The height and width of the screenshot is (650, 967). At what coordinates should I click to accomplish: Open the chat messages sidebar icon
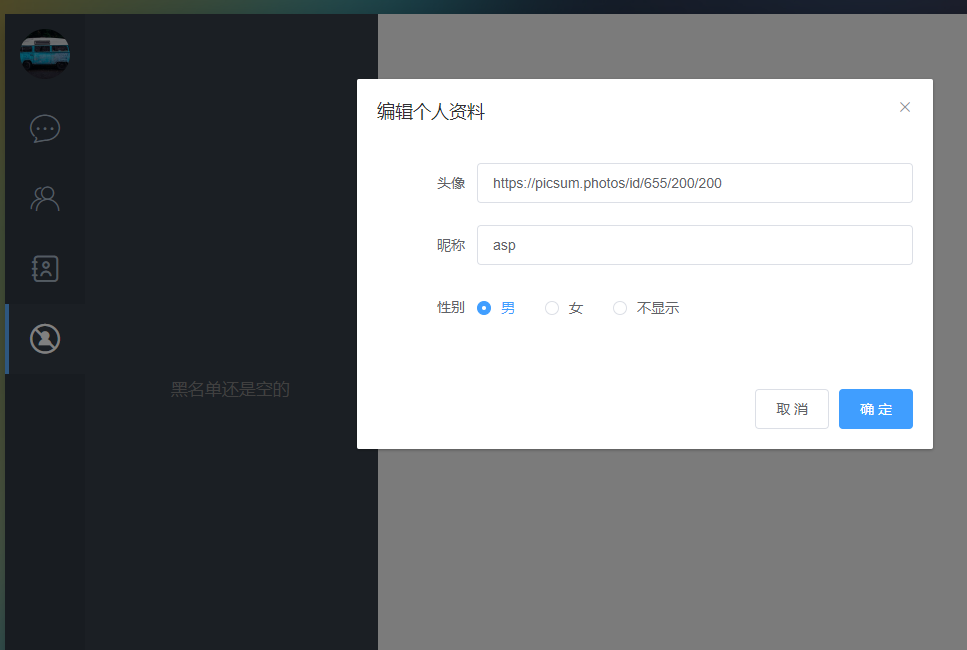coord(45,129)
